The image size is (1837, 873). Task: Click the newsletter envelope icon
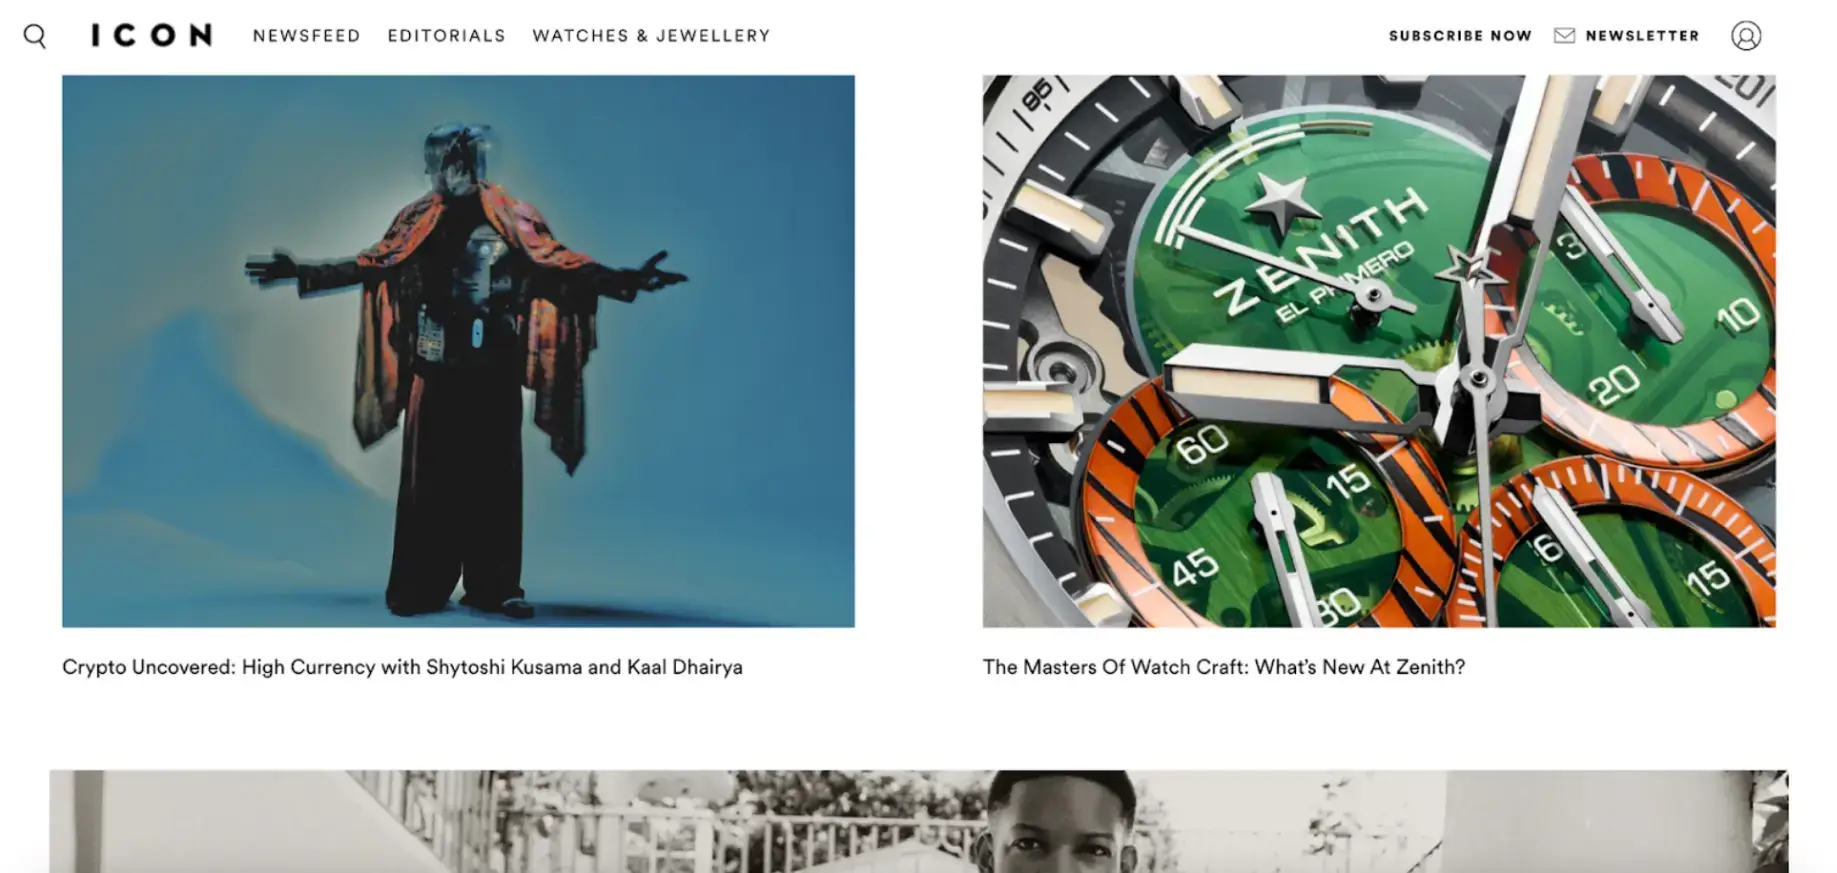pos(1564,36)
